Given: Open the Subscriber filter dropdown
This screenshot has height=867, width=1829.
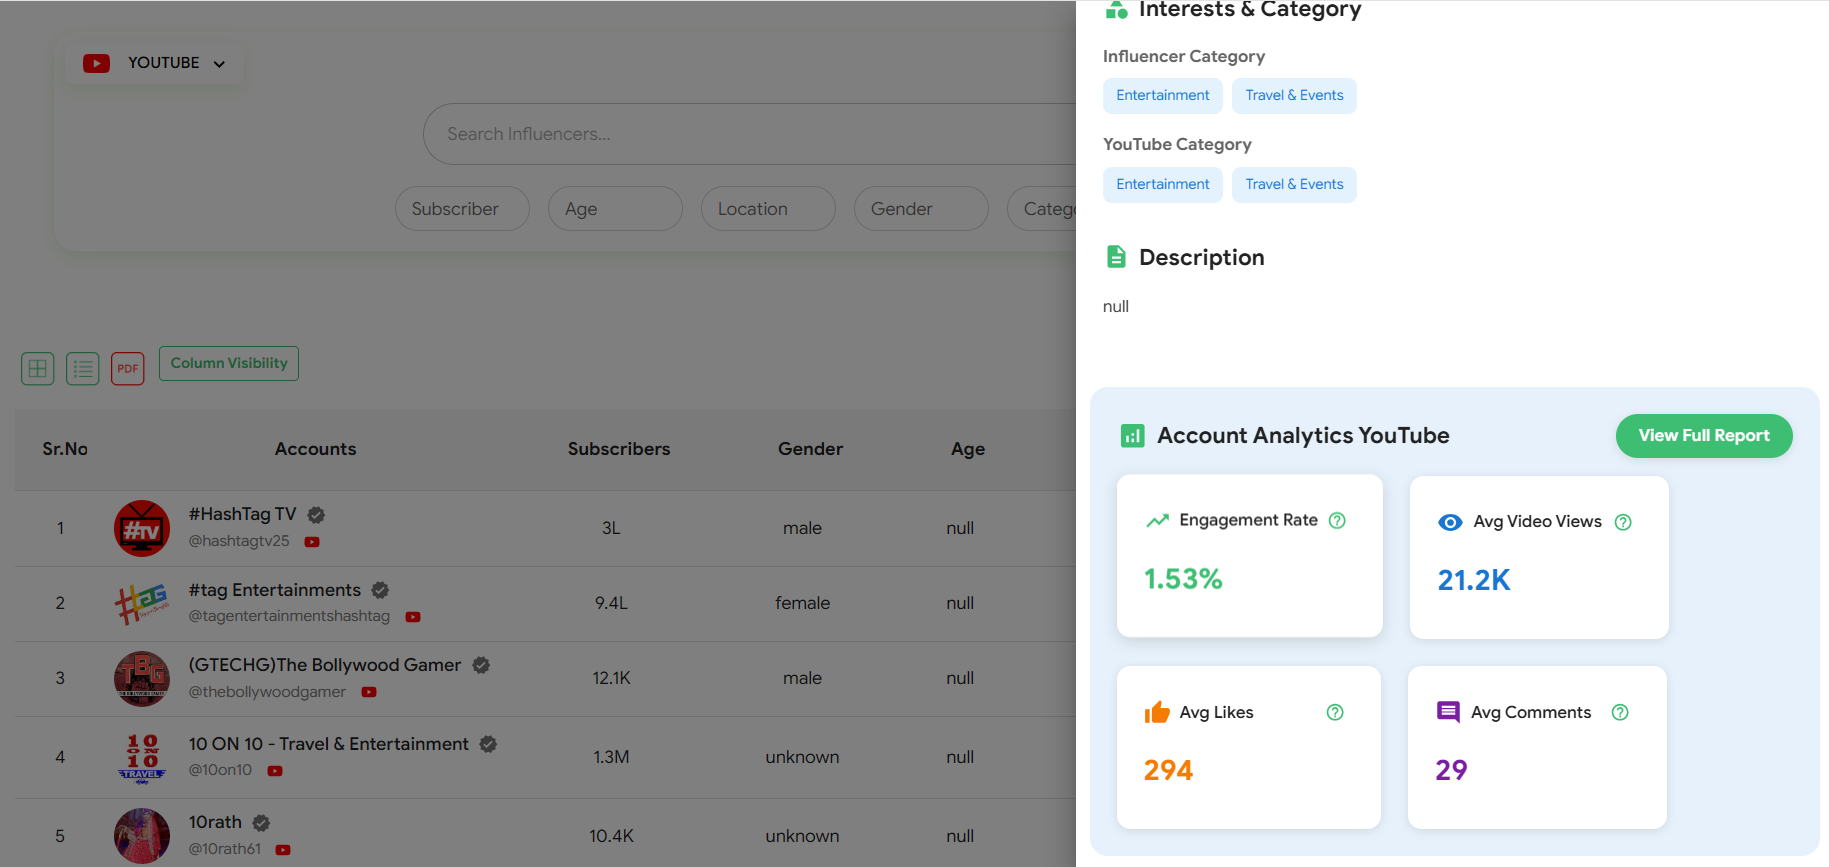Looking at the screenshot, I should pos(462,209).
